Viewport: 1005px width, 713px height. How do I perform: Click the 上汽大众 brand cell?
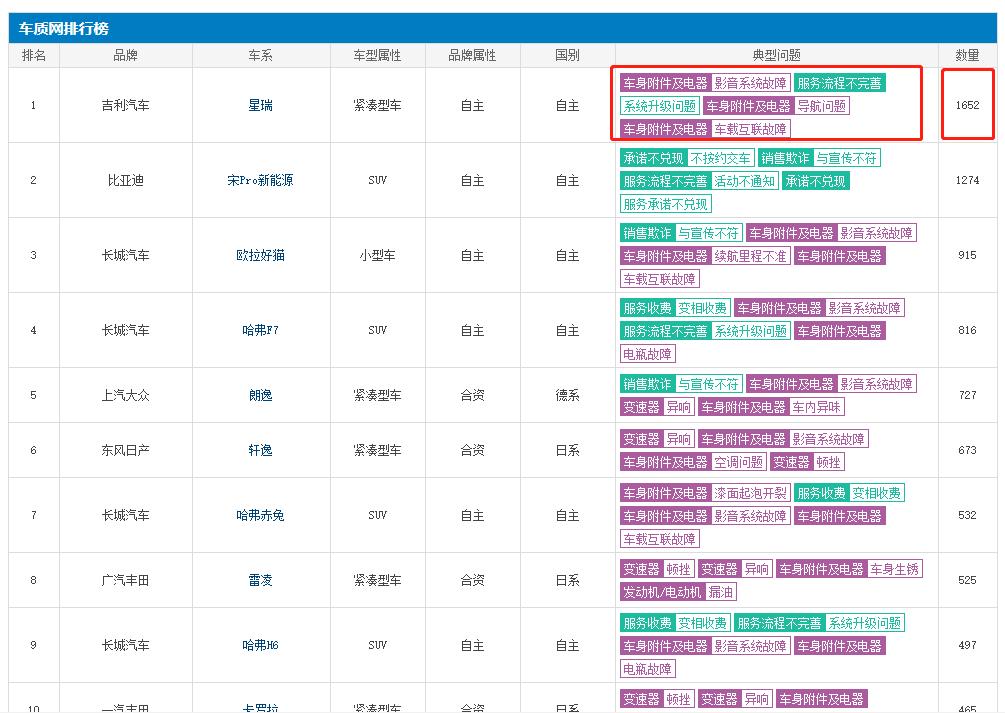tap(126, 395)
